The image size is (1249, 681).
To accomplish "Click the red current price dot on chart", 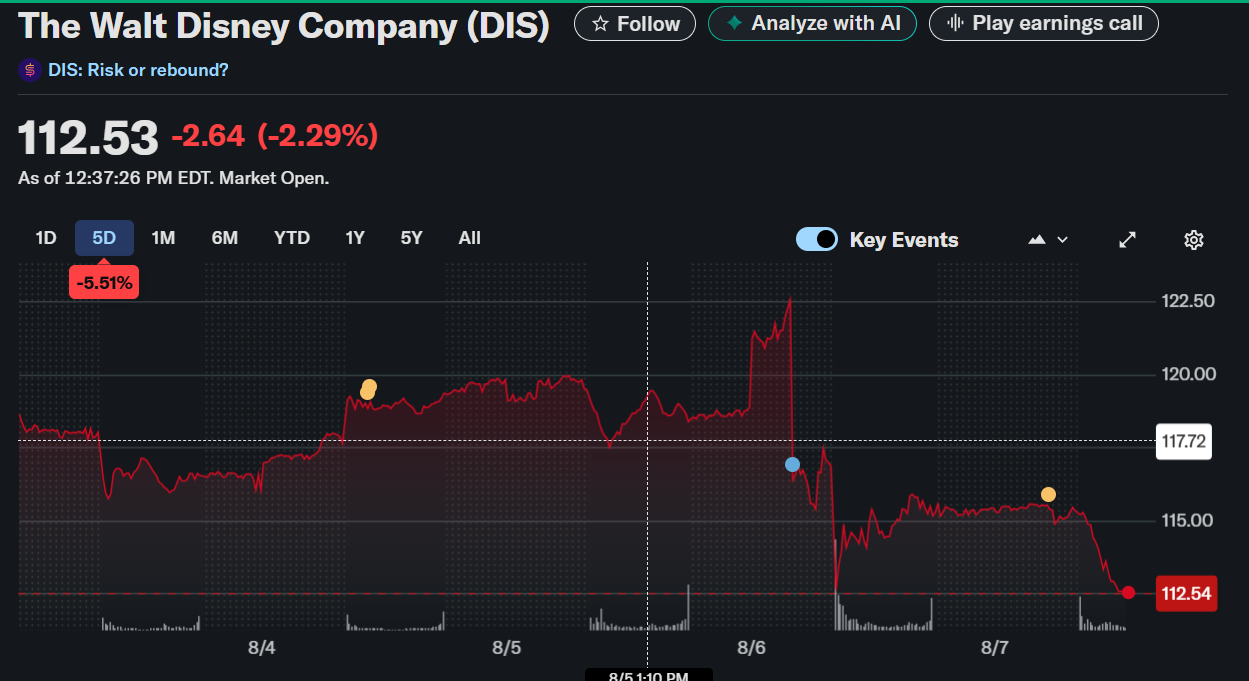I will click(1128, 593).
